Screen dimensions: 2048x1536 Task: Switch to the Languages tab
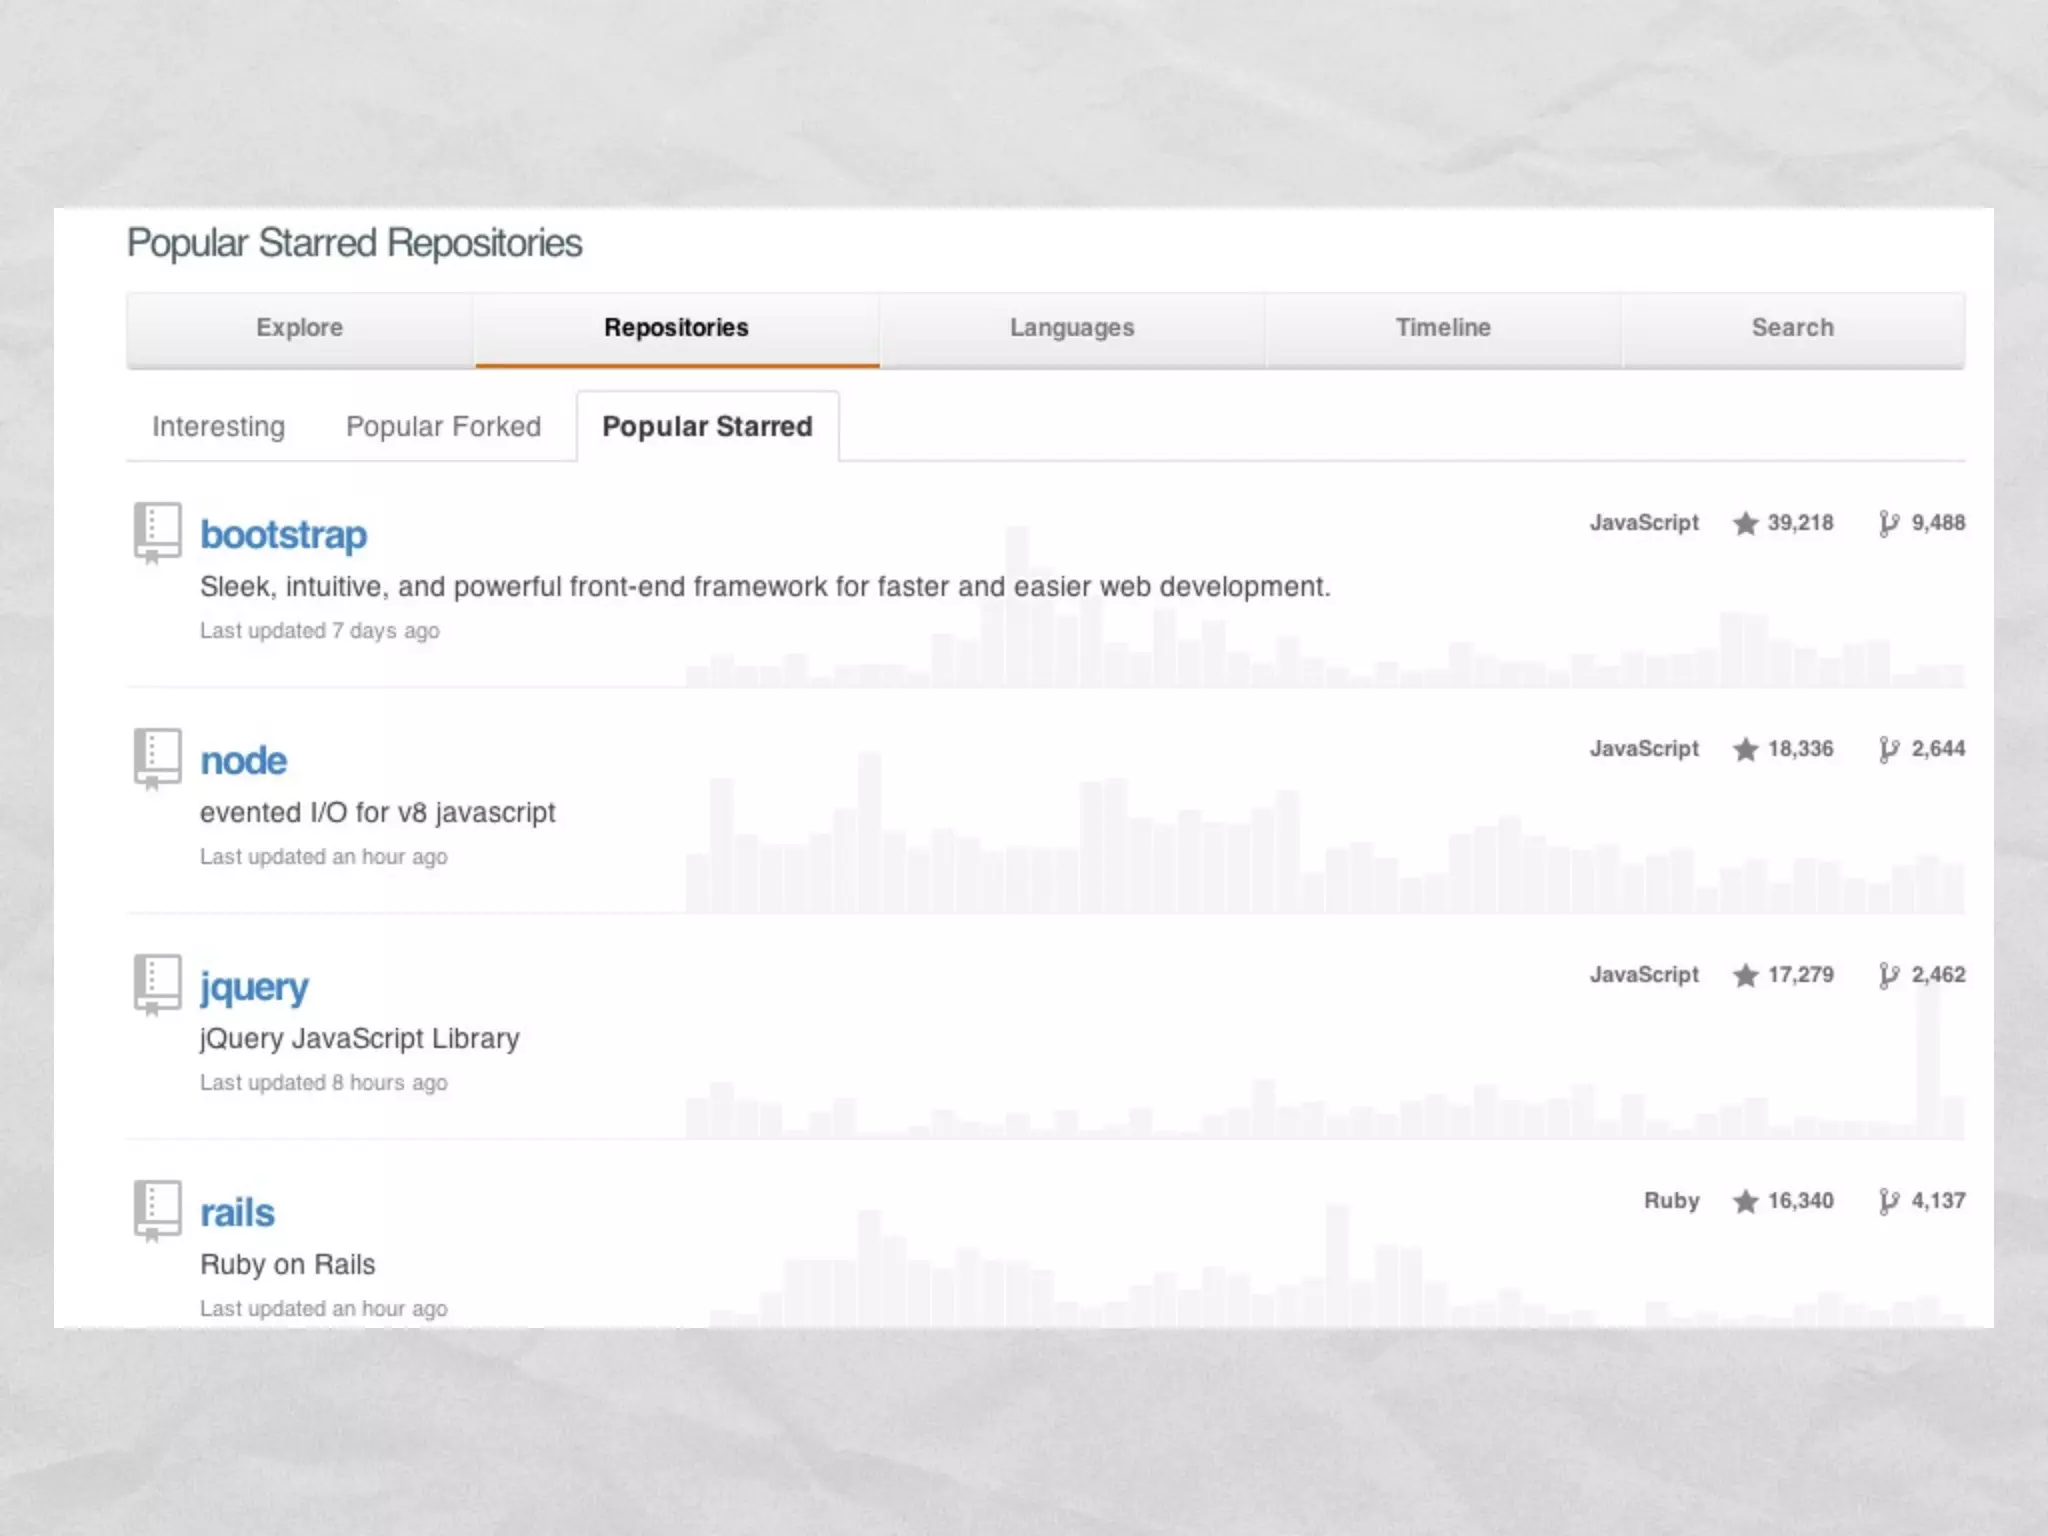click(1072, 329)
